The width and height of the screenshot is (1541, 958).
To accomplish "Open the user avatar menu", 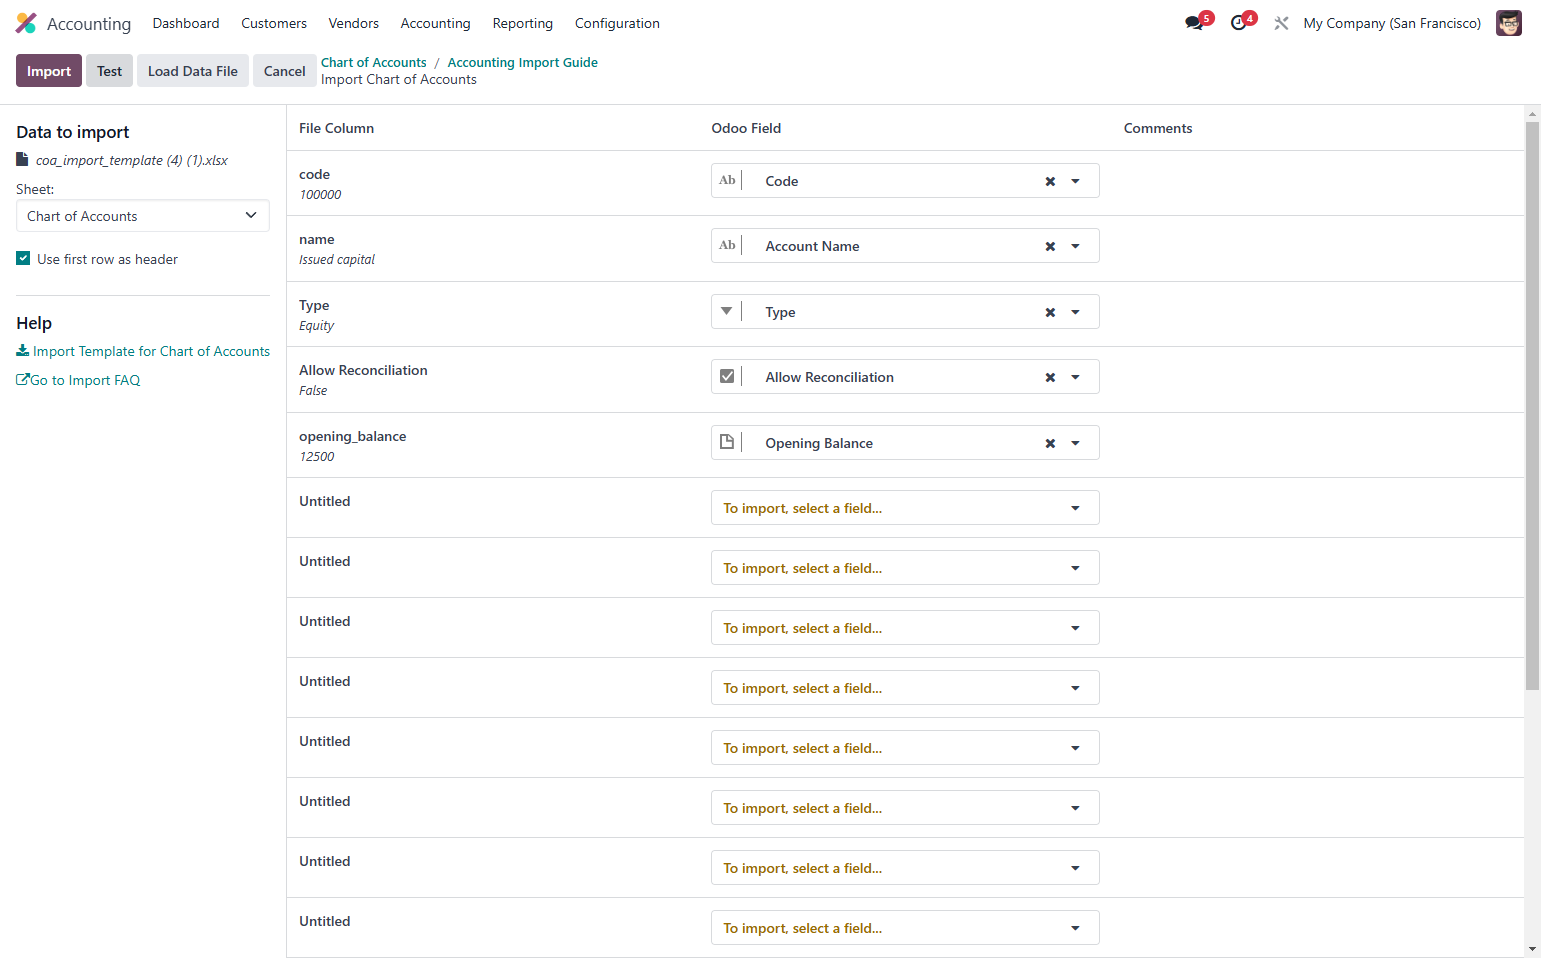I will [x=1508, y=23].
